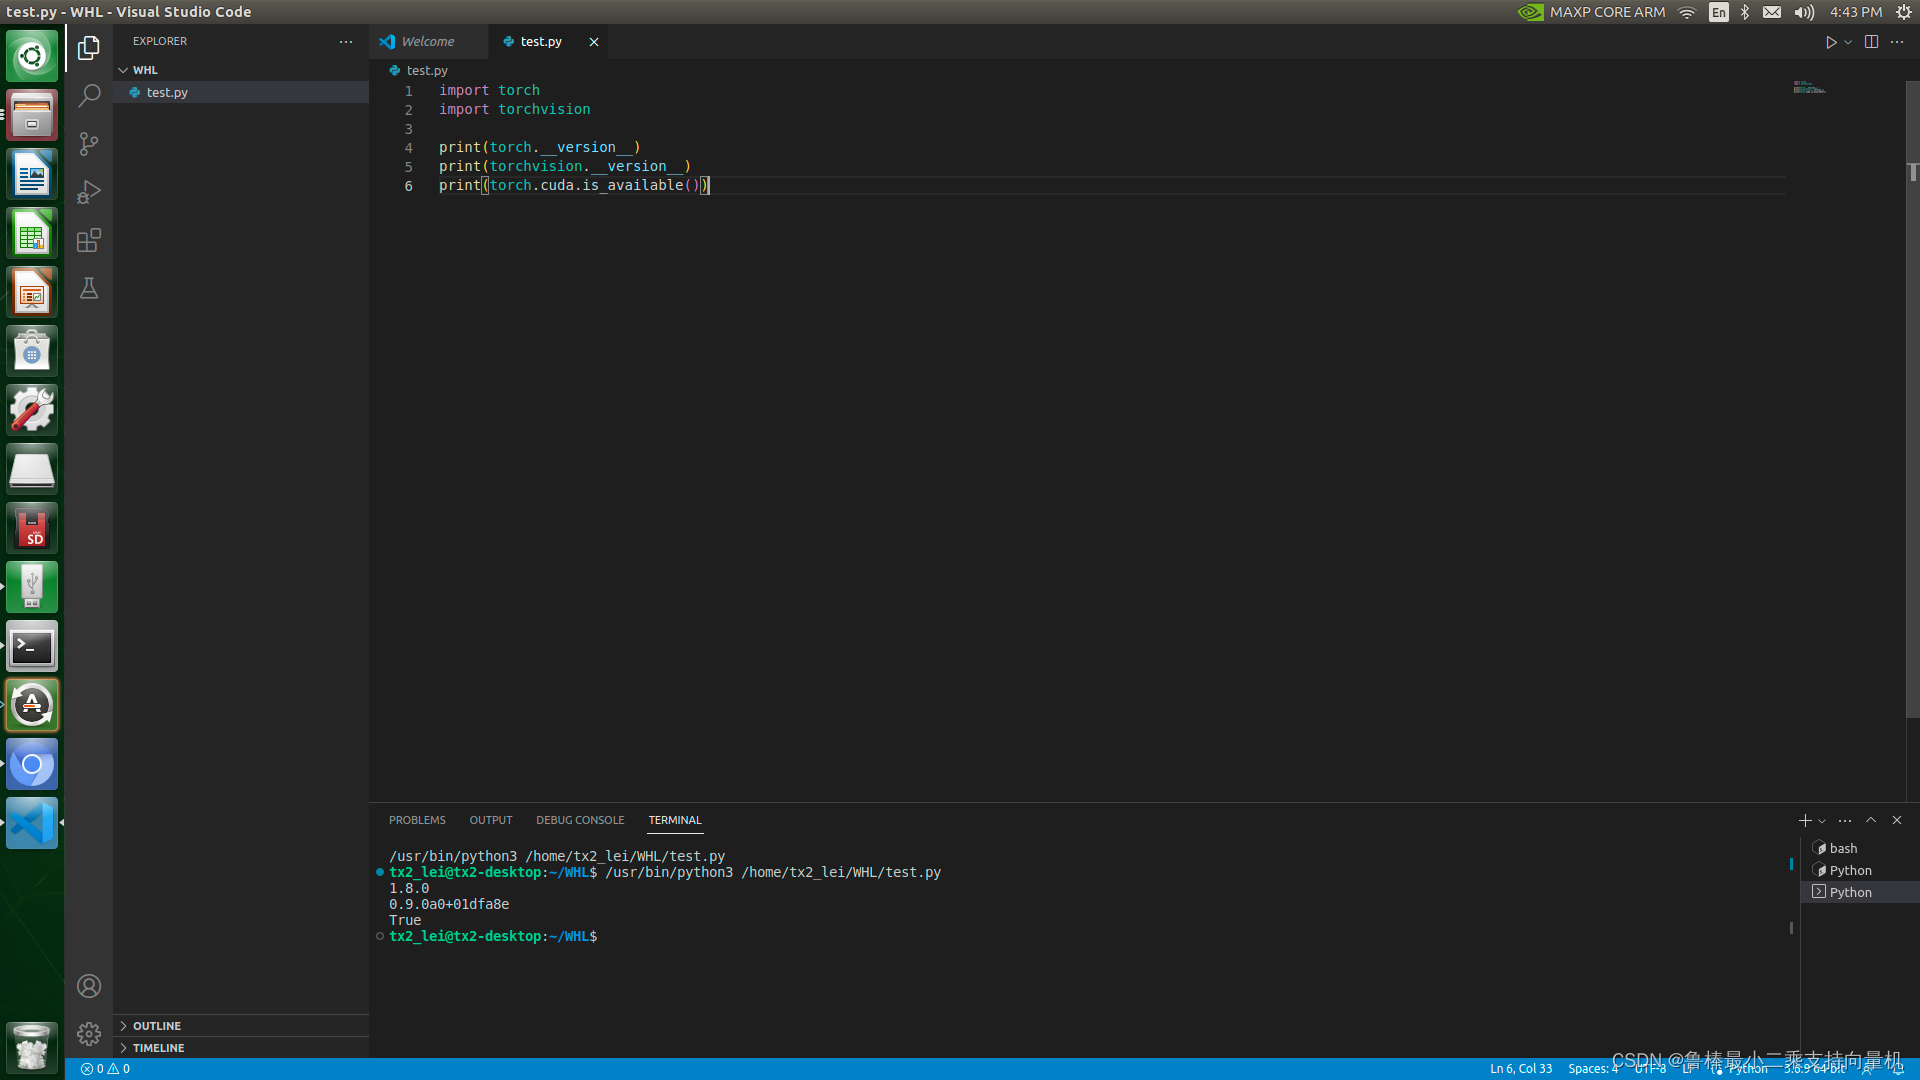
Task: Open the Accounts menu icon
Action: [89, 986]
